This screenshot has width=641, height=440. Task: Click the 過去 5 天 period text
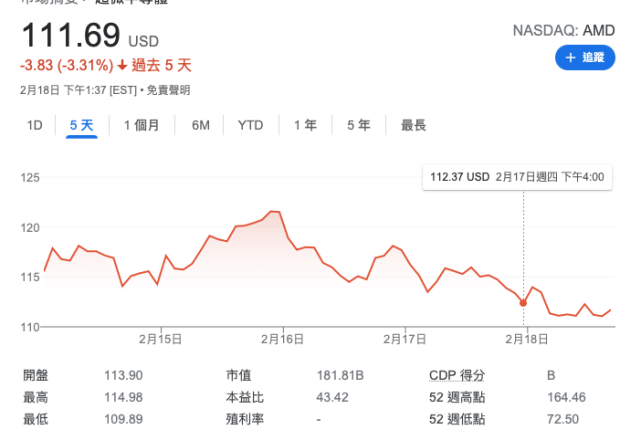click(161, 65)
